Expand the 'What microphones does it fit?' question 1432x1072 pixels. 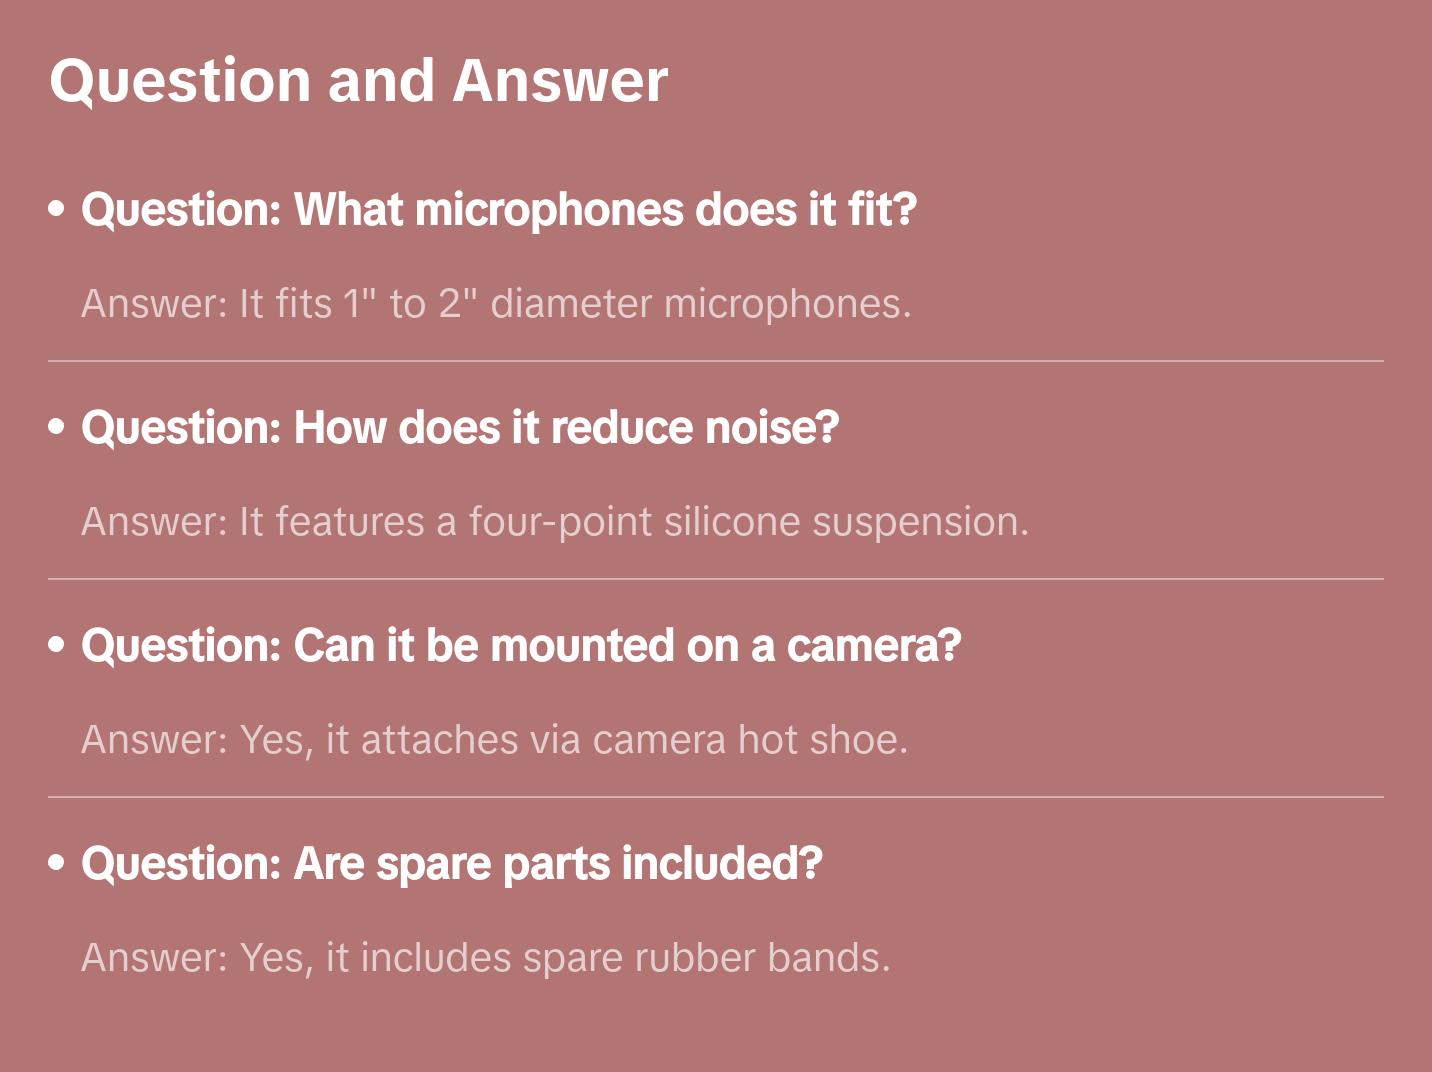[x=498, y=210]
